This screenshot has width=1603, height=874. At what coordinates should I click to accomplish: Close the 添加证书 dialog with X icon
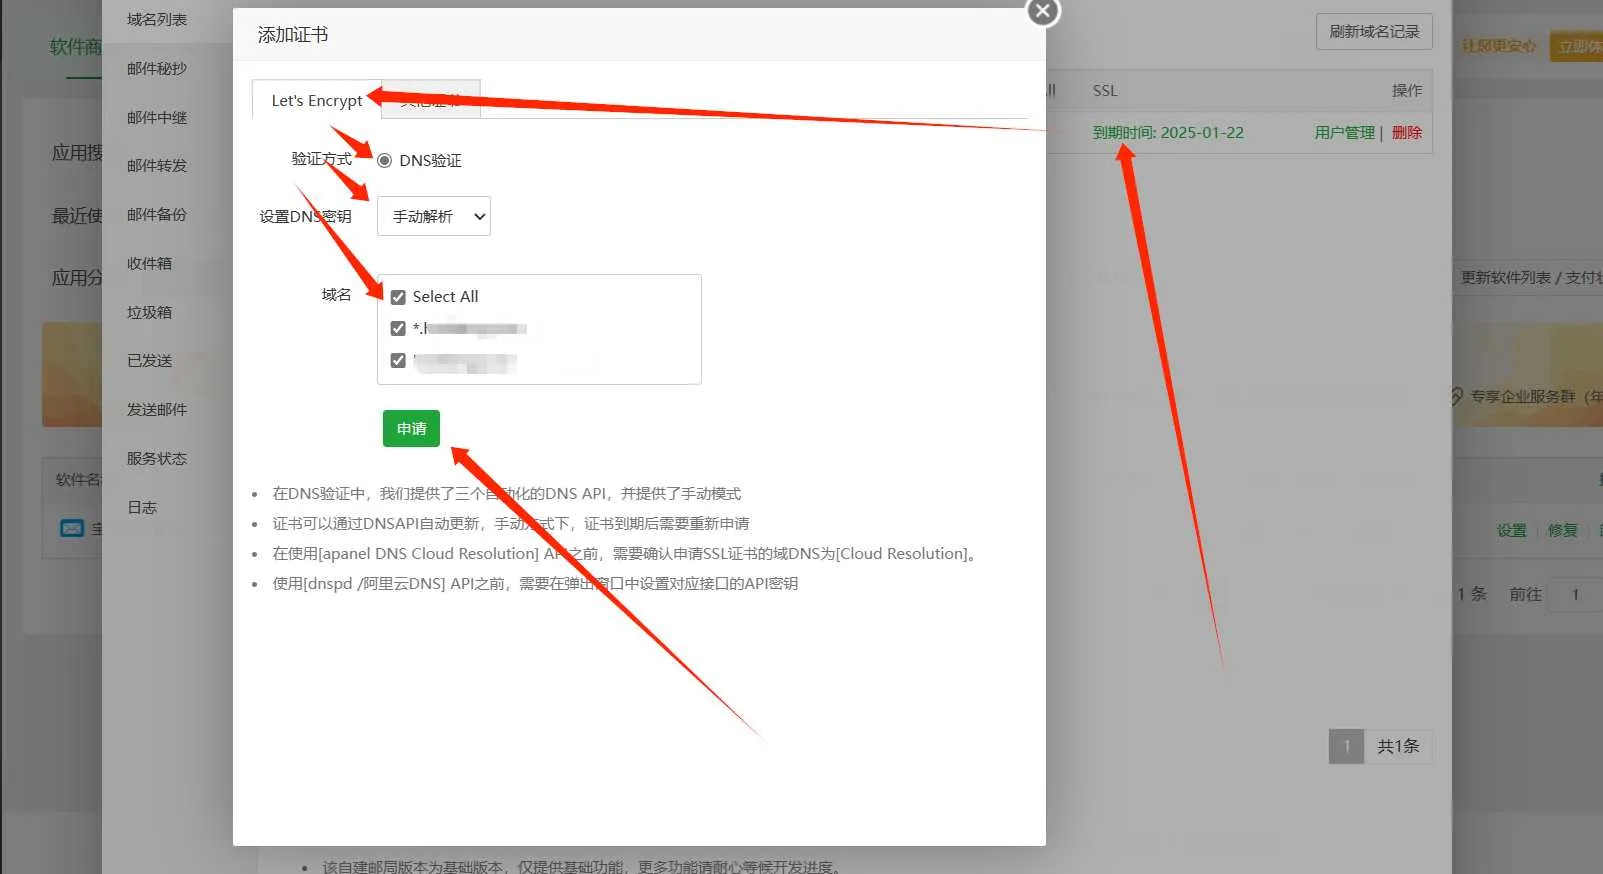click(1043, 11)
